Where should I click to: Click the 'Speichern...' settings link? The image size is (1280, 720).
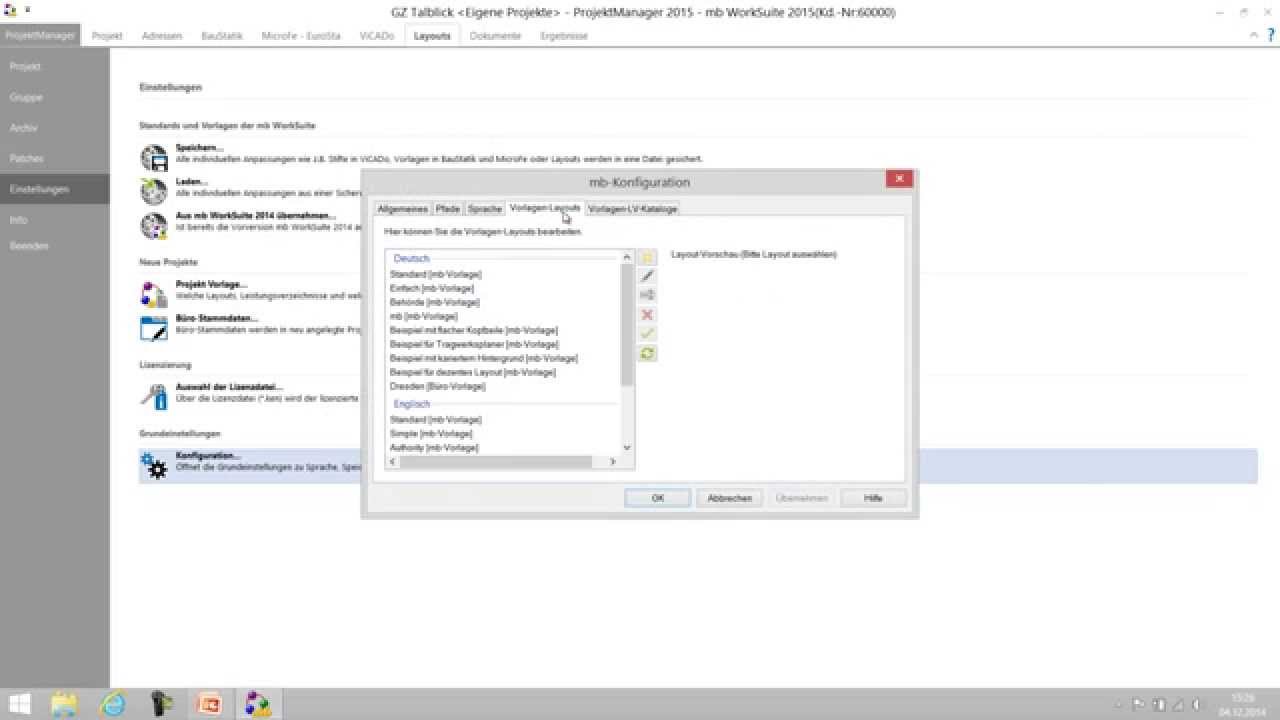click(x=199, y=148)
